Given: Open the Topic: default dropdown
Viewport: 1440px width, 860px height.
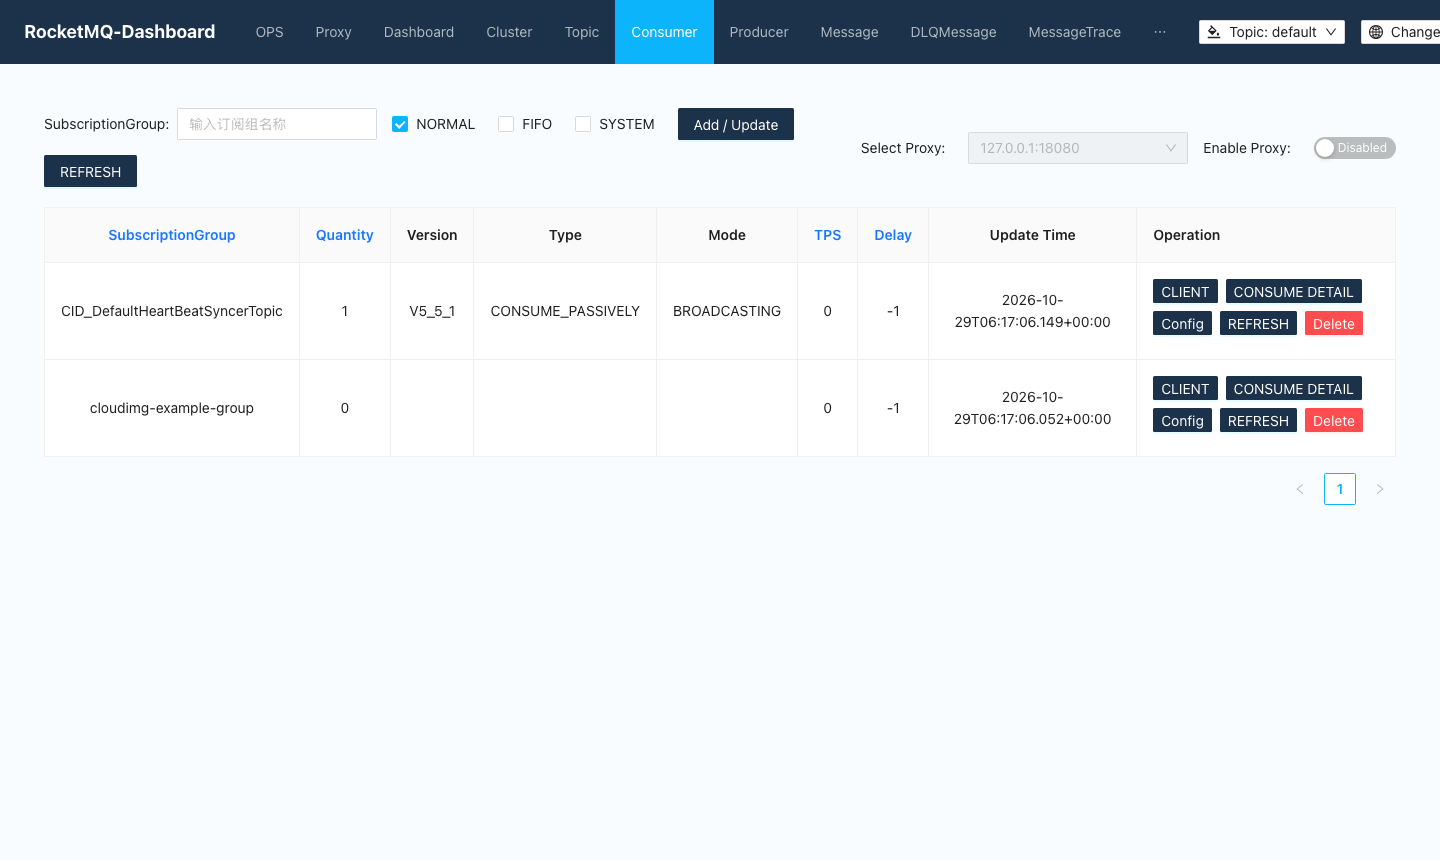Looking at the screenshot, I should [1272, 32].
